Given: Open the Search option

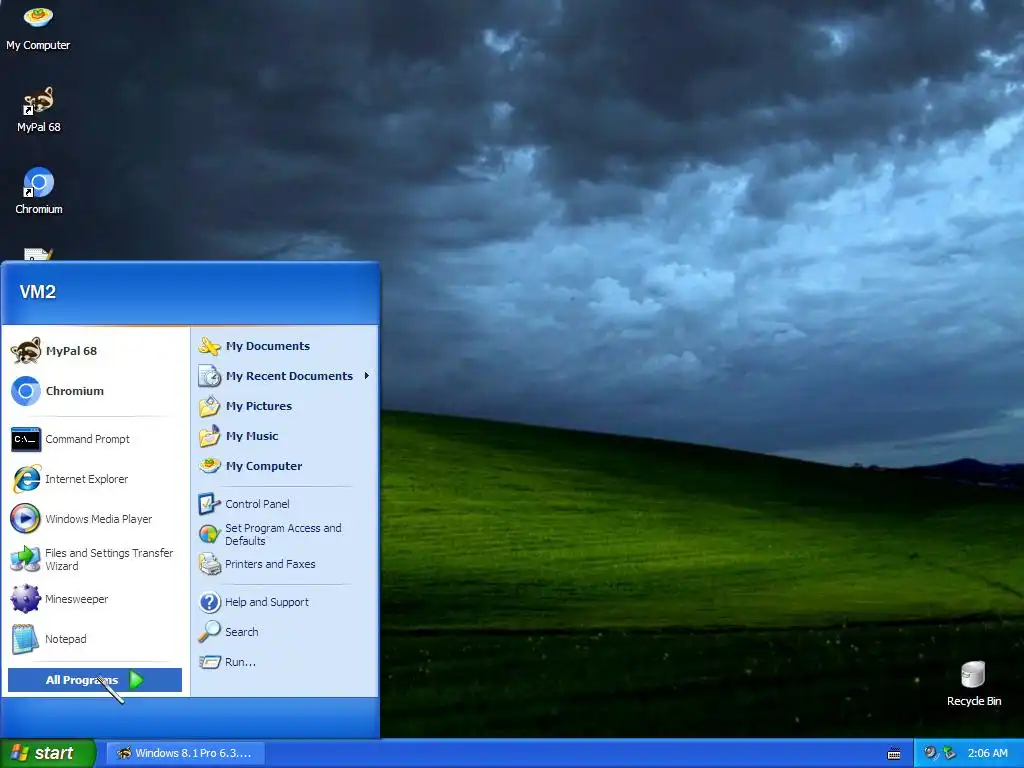Looking at the screenshot, I should [x=285, y=632].
